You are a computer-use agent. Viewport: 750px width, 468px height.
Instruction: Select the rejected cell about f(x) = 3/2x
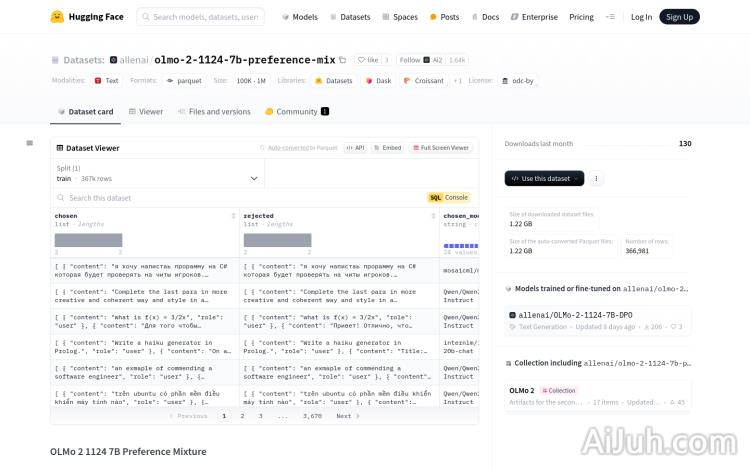(339, 322)
